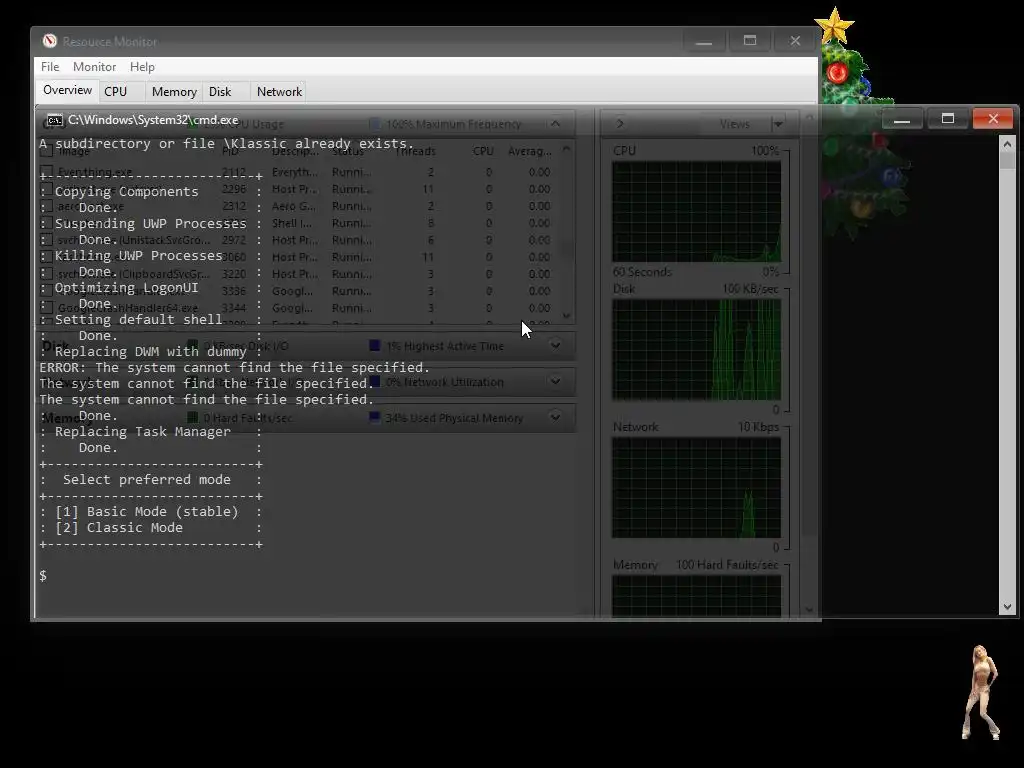Click the blue Used Physical Memory legend square
Viewport: 1024px width, 768px height.
pyautogui.click(x=374, y=417)
